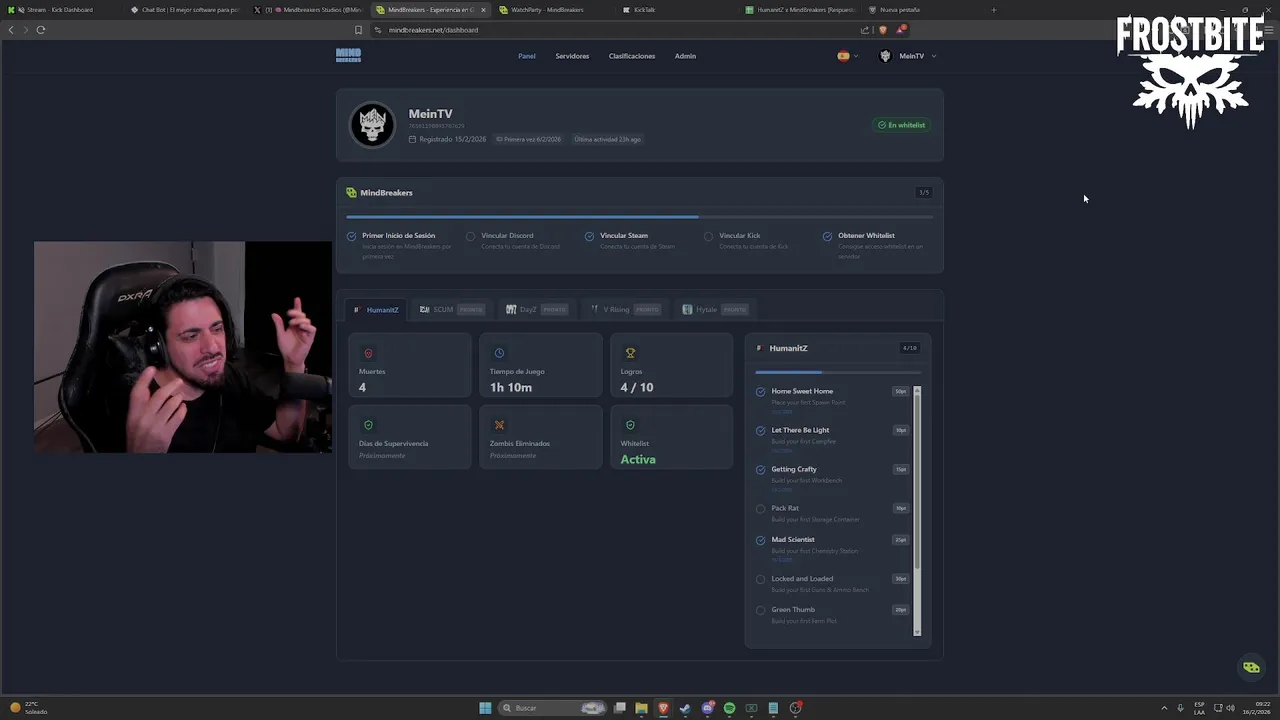
Task: Open a new browser tab plus button
Action: tap(993, 10)
